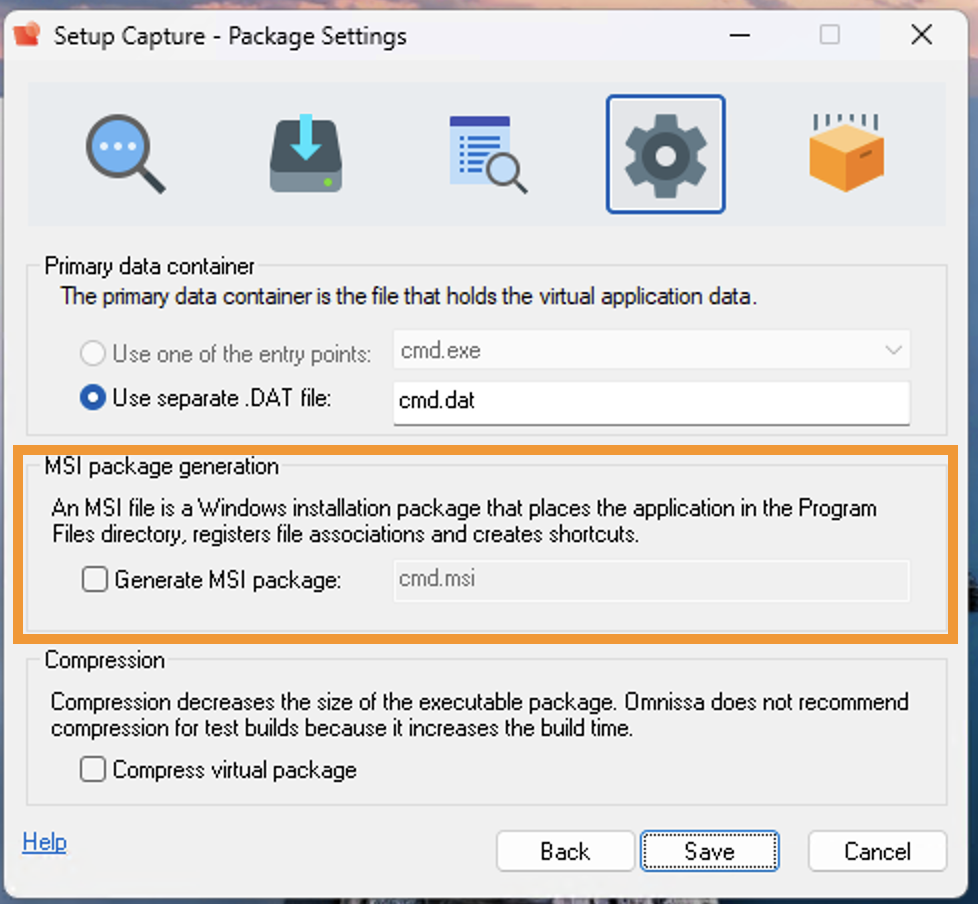Viewport: 978px width, 904px height.
Task: Open the Install Application capture step icon
Action: 306,152
